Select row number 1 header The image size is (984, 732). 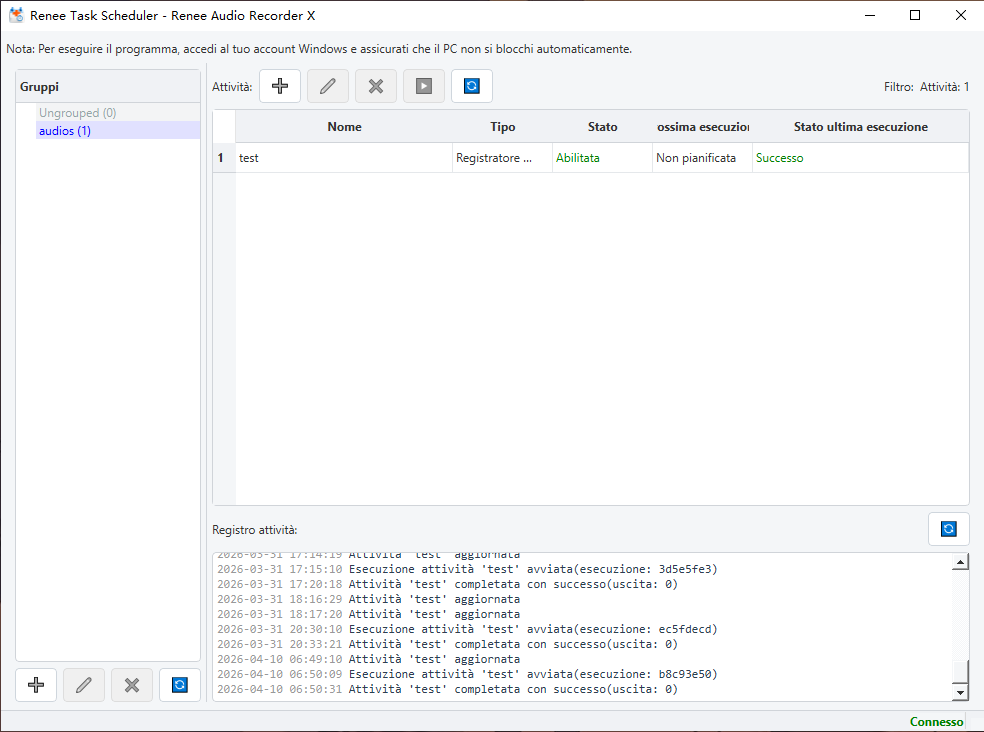[224, 158]
